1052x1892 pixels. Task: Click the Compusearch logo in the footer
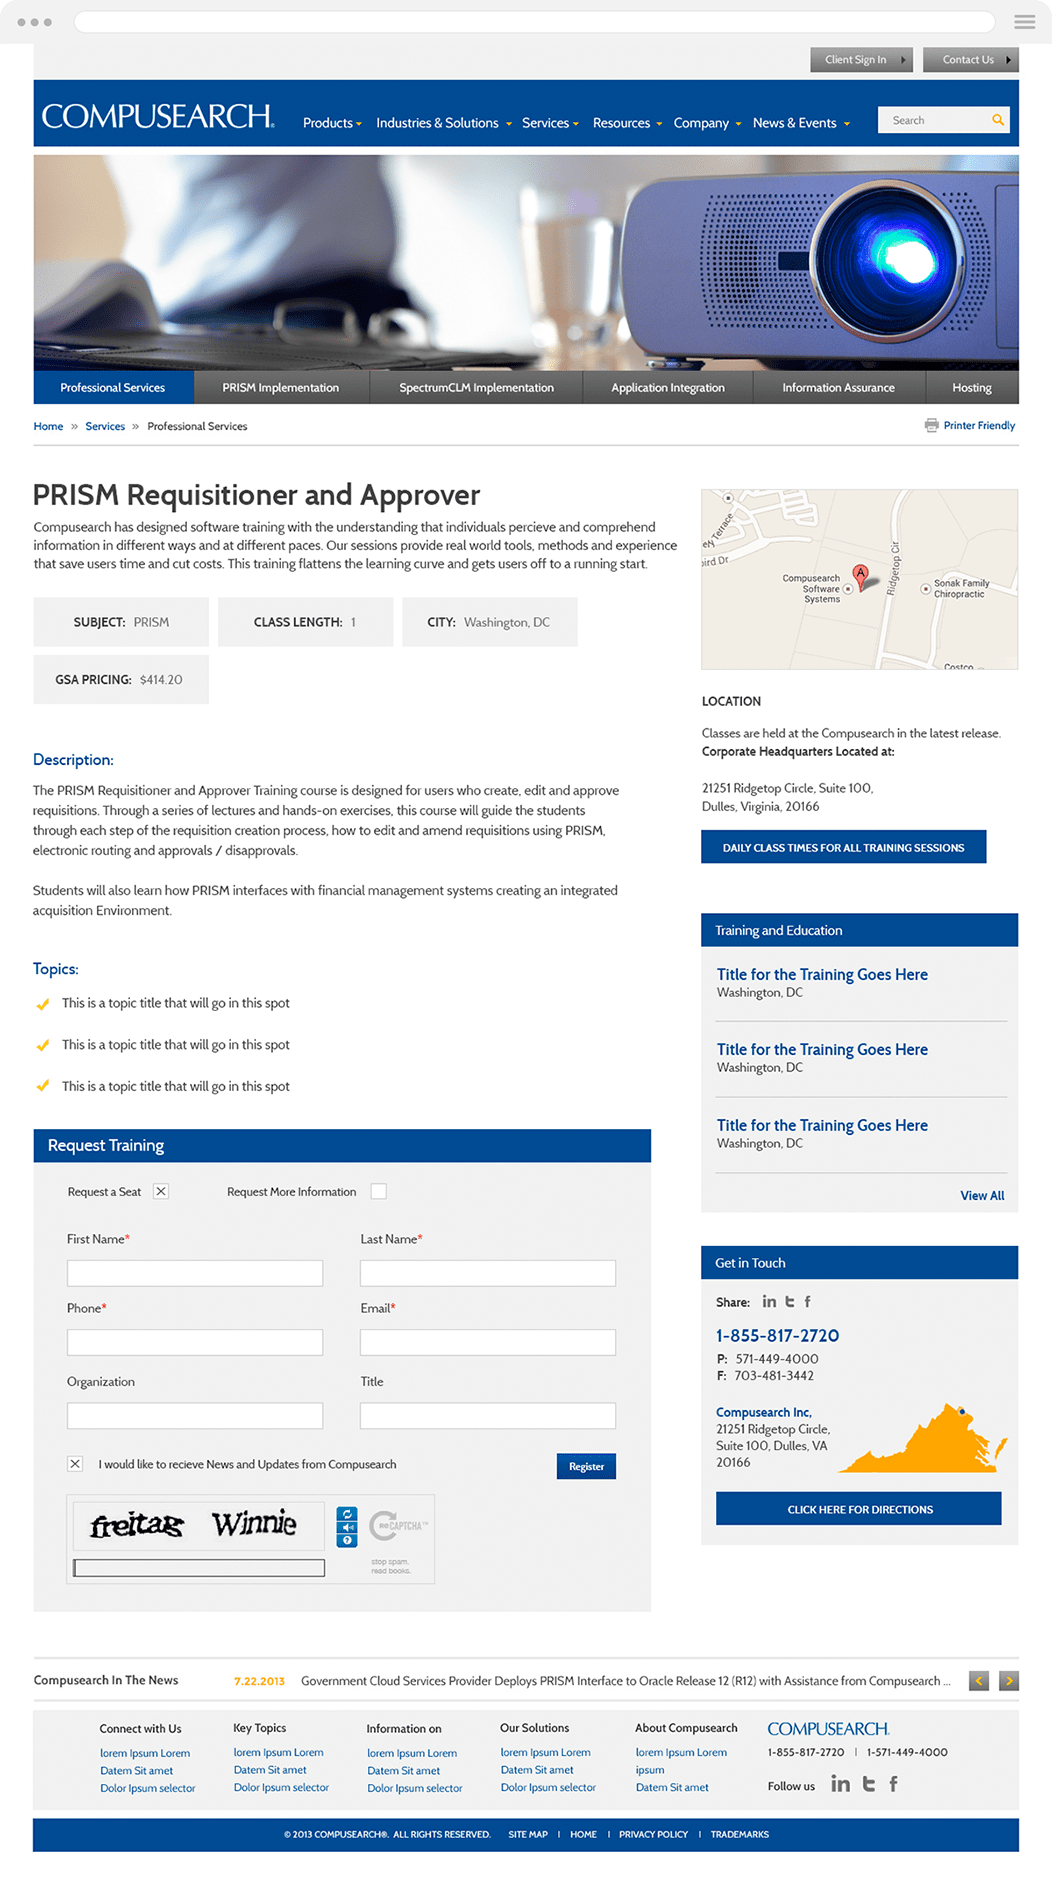point(828,1728)
